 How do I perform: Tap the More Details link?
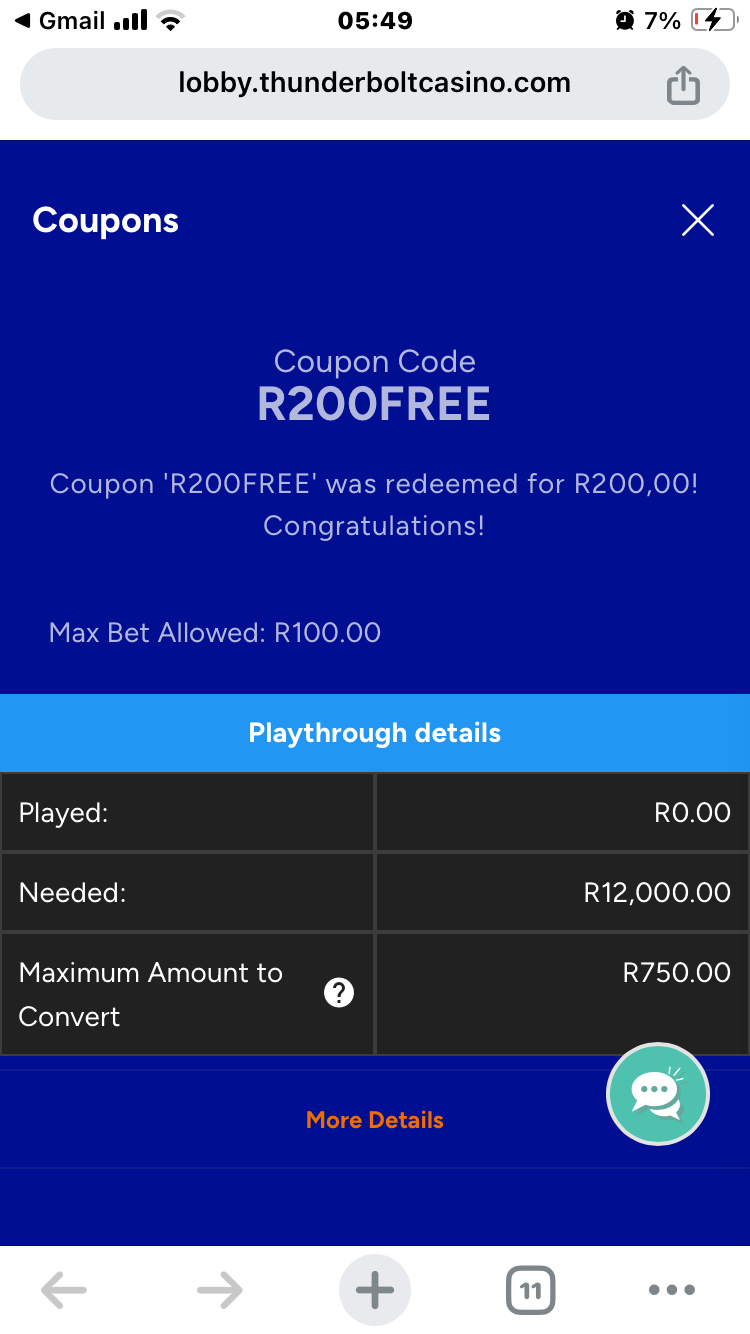pos(375,1120)
